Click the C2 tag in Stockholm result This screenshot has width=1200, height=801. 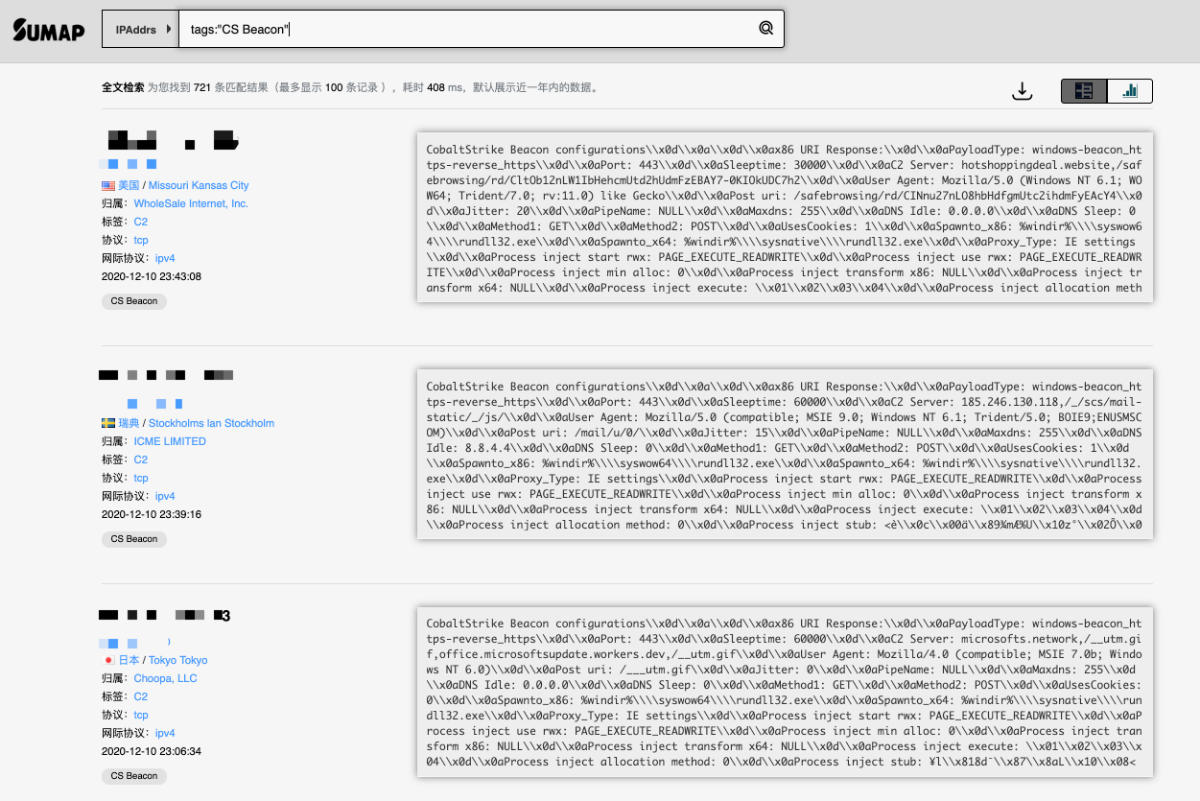pos(141,460)
